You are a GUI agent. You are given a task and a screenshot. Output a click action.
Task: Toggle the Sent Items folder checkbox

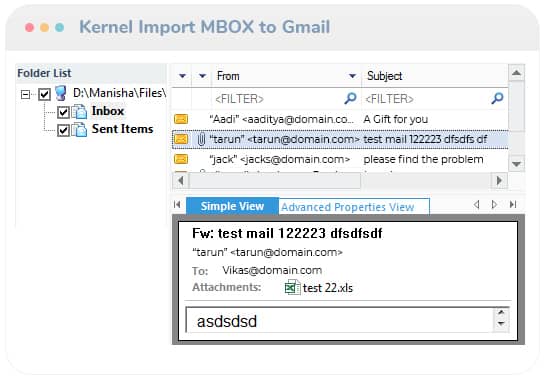point(63,130)
